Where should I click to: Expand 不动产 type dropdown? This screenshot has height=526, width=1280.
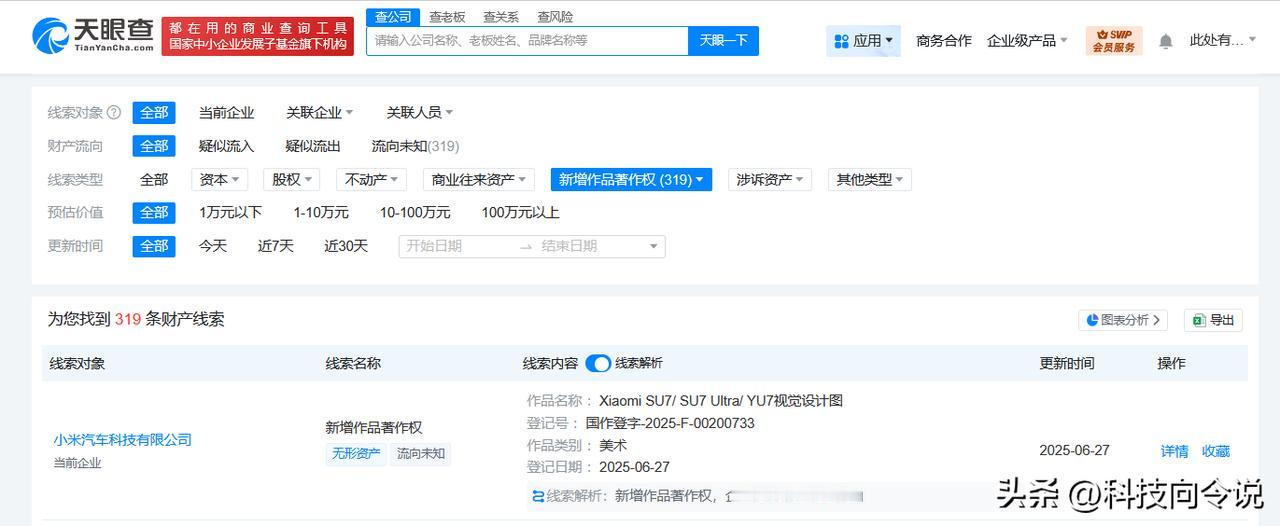[x=371, y=180]
